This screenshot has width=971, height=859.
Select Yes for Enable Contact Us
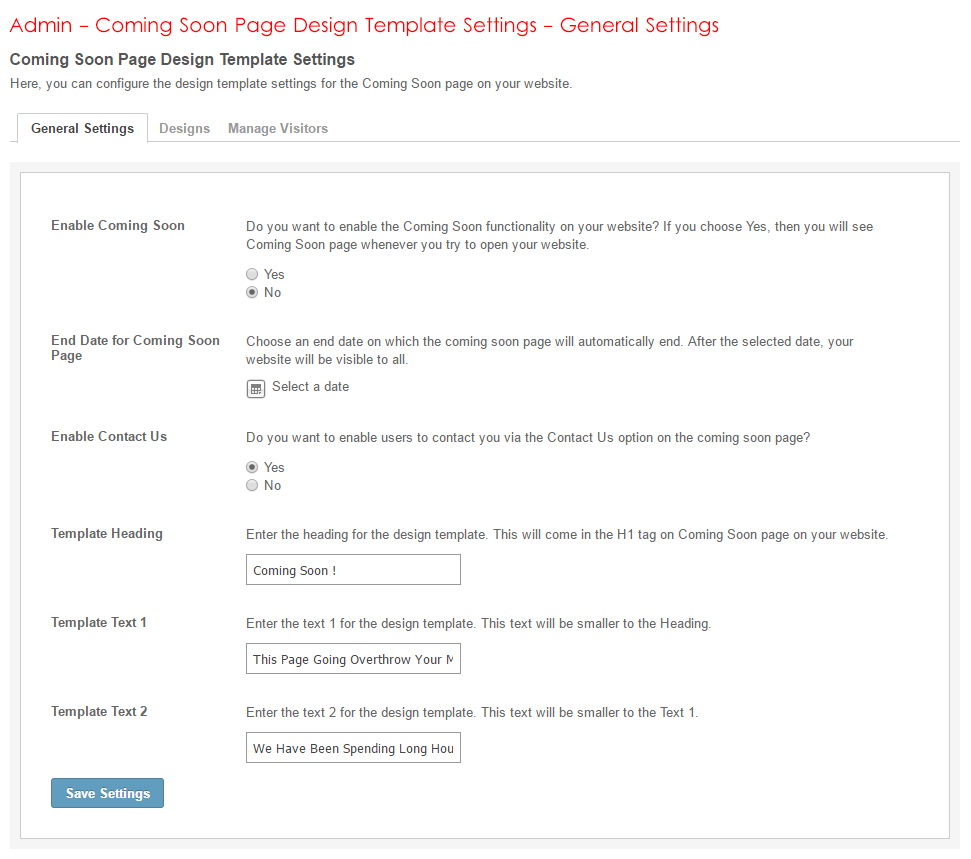click(253, 468)
